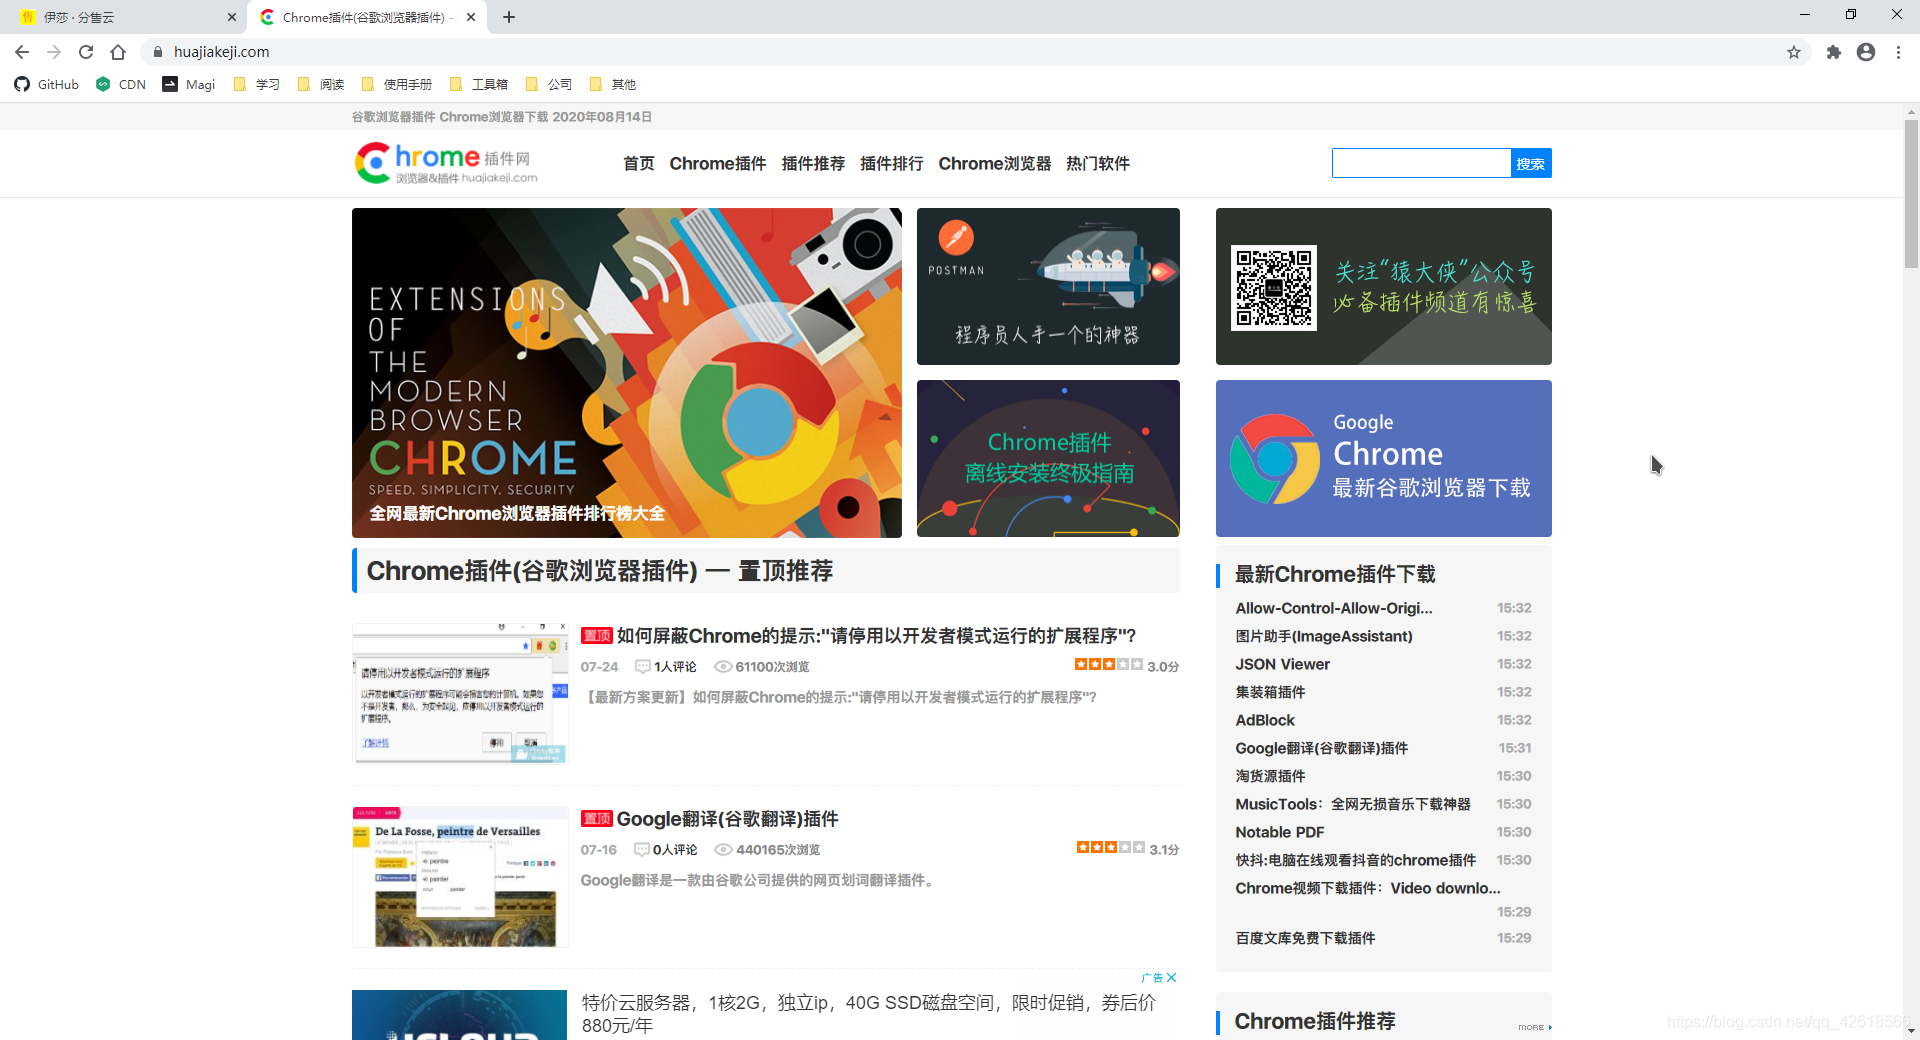The height and width of the screenshot is (1040, 1920).
Task: Open the browser home page icon
Action: tap(118, 52)
